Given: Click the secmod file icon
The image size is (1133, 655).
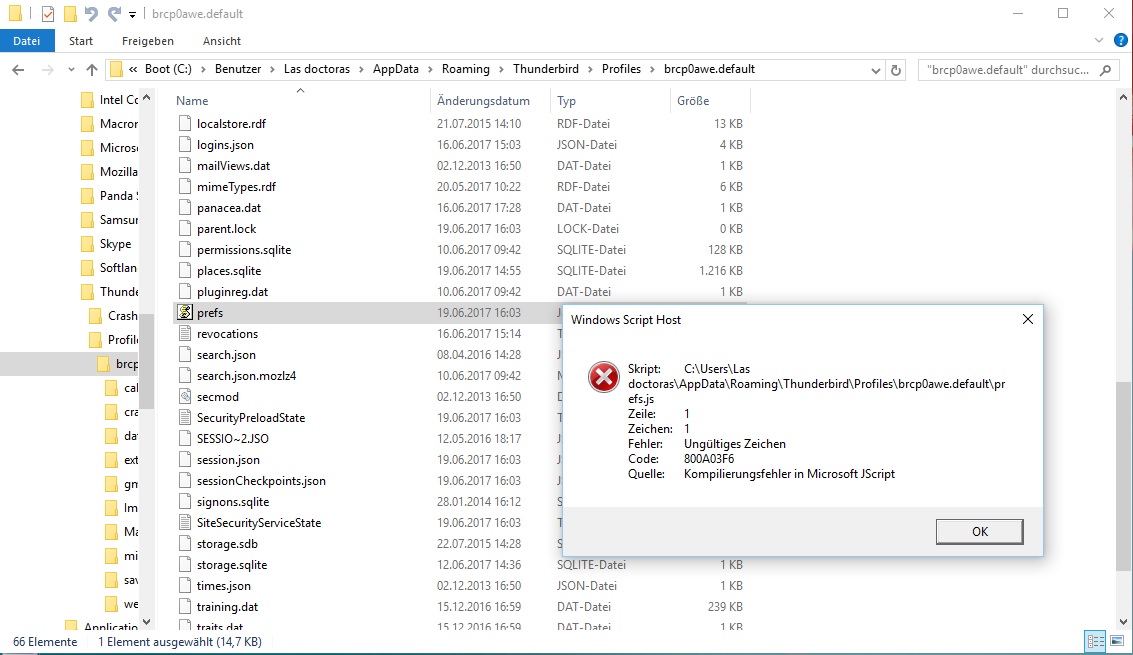Looking at the screenshot, I should (x=184, y=397).
